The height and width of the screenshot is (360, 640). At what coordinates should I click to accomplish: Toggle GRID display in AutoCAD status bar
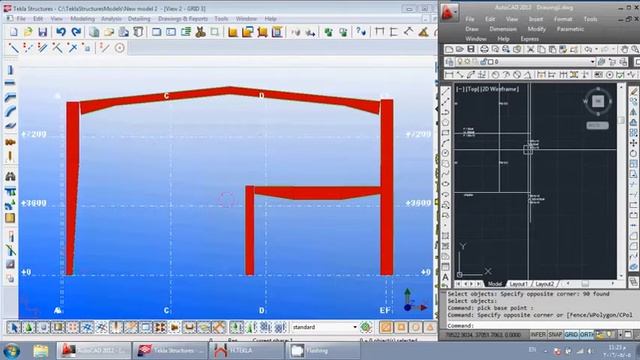(x=571, y=335)
